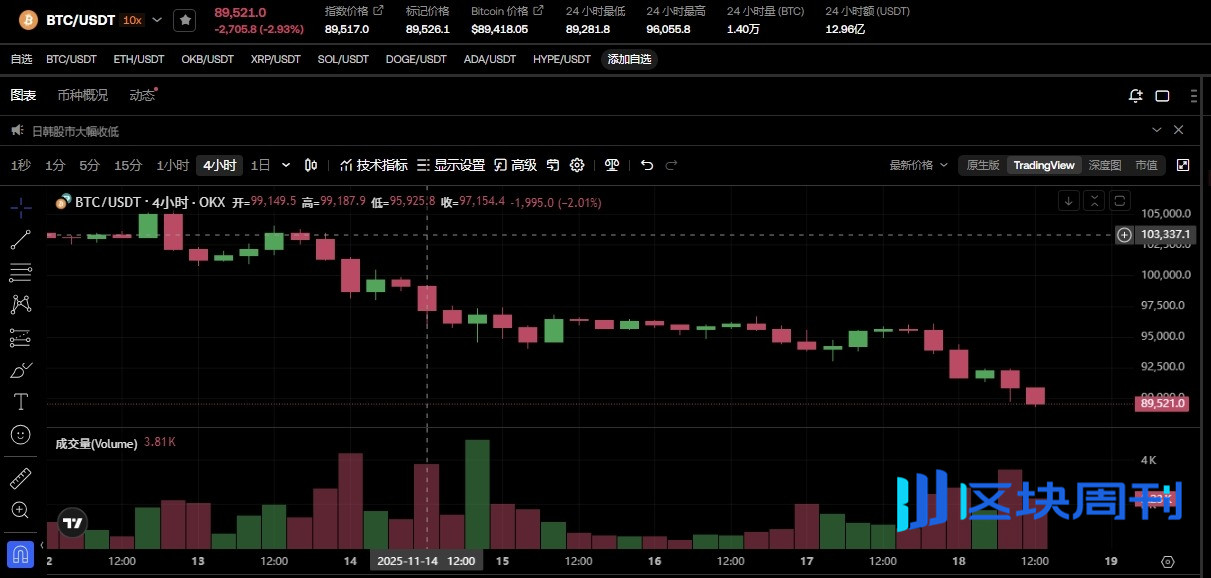Select the brush drawing tool
Screen dimensions: 1211x578
click(20, 370)
